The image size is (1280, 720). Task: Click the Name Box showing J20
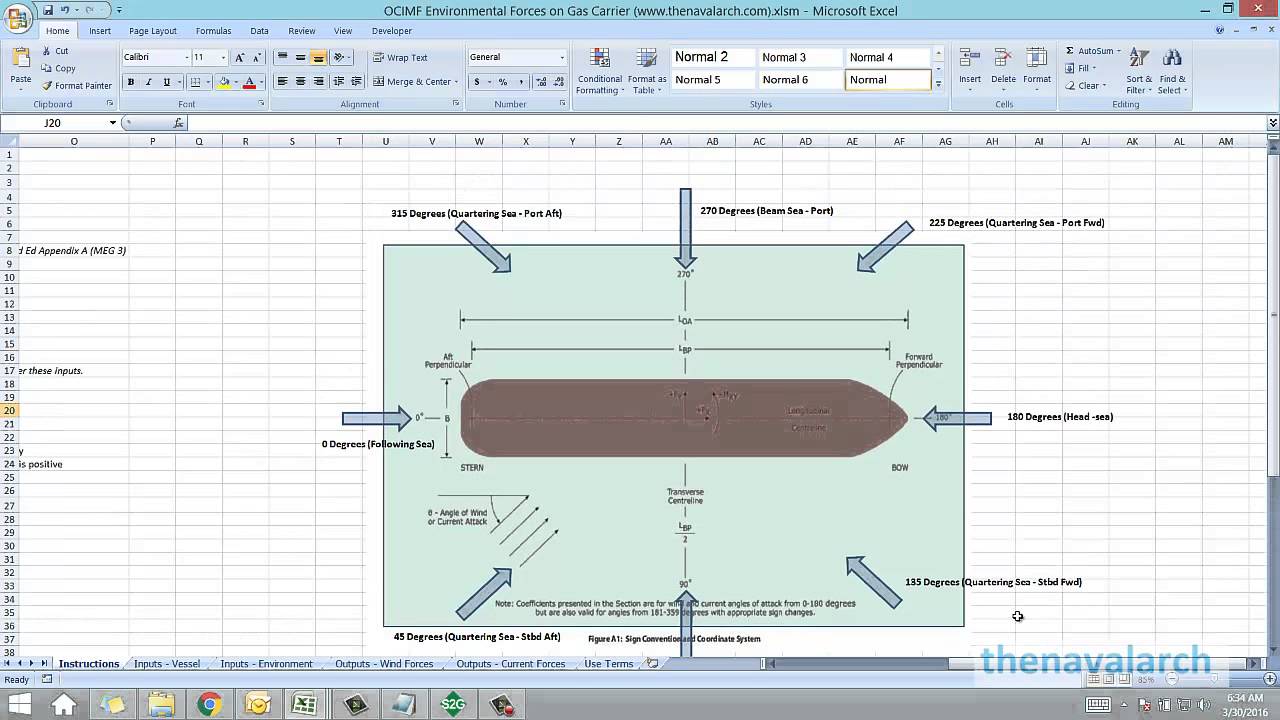coord(60,123)
